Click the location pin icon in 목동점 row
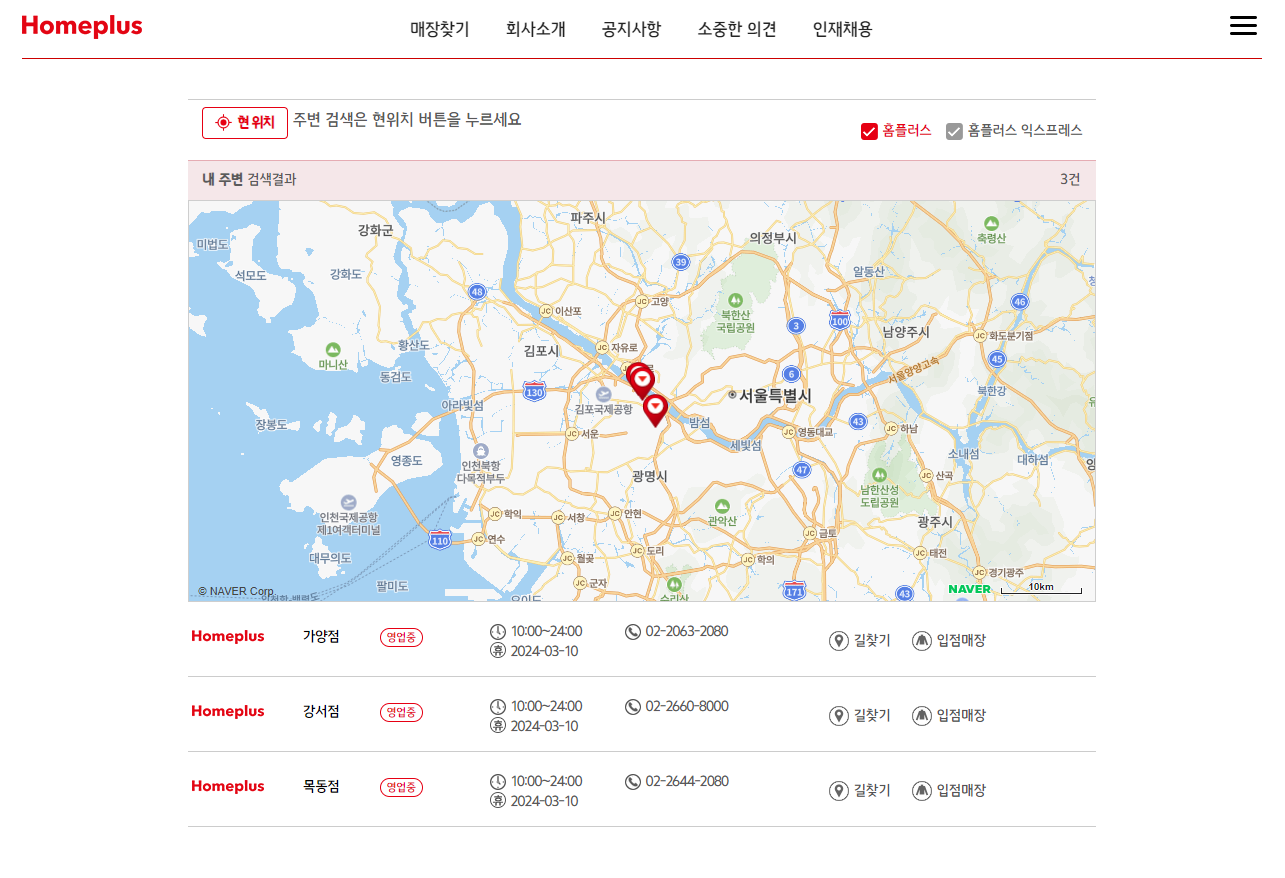This screenshot has width=1285, height=878. [839, 791]
